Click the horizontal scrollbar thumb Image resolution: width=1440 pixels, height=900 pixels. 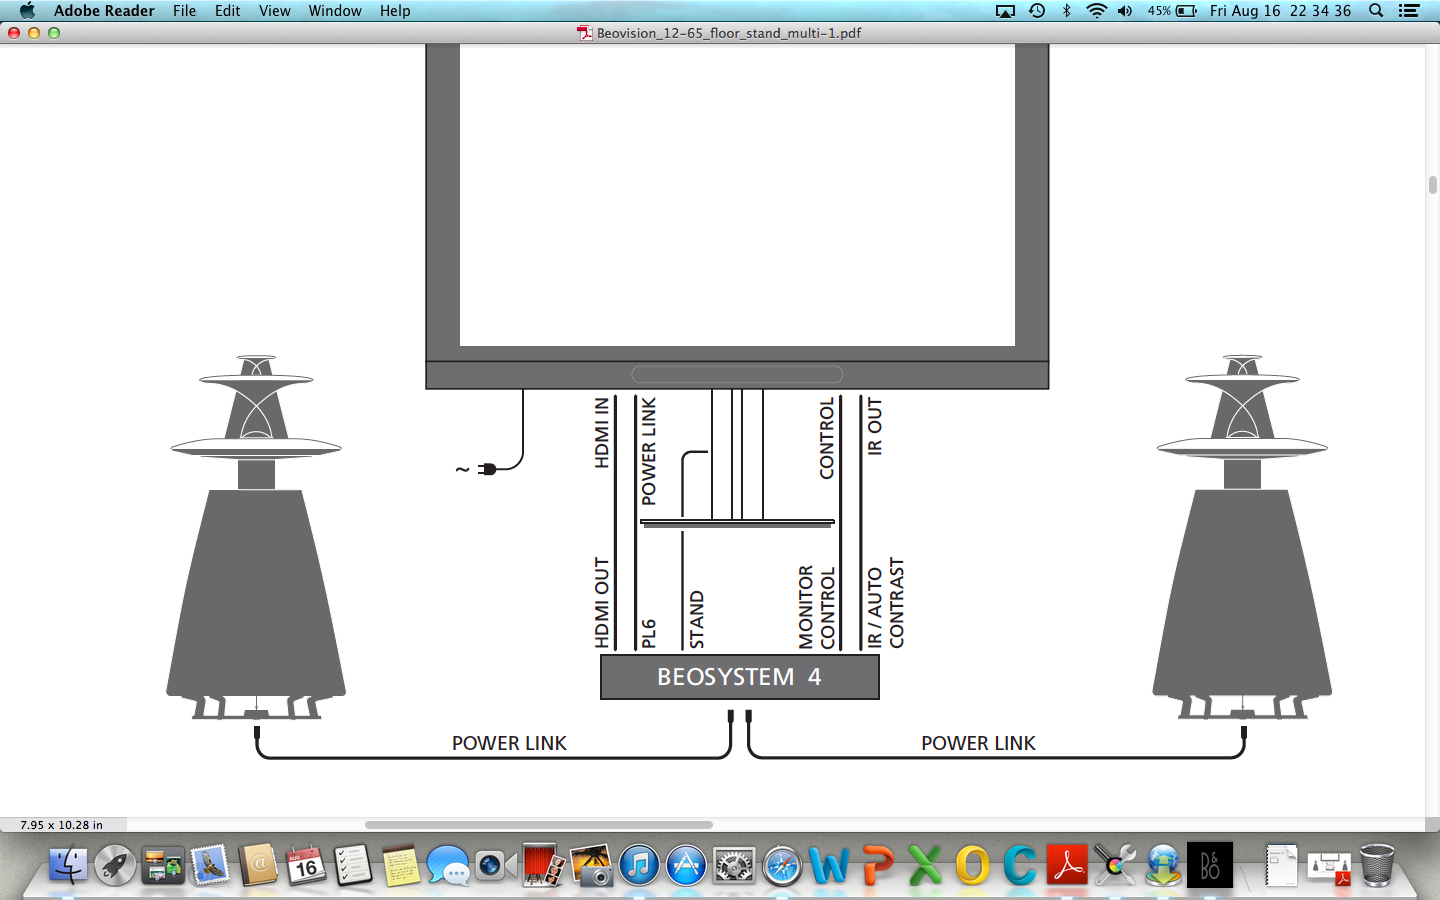pos(539,825)
